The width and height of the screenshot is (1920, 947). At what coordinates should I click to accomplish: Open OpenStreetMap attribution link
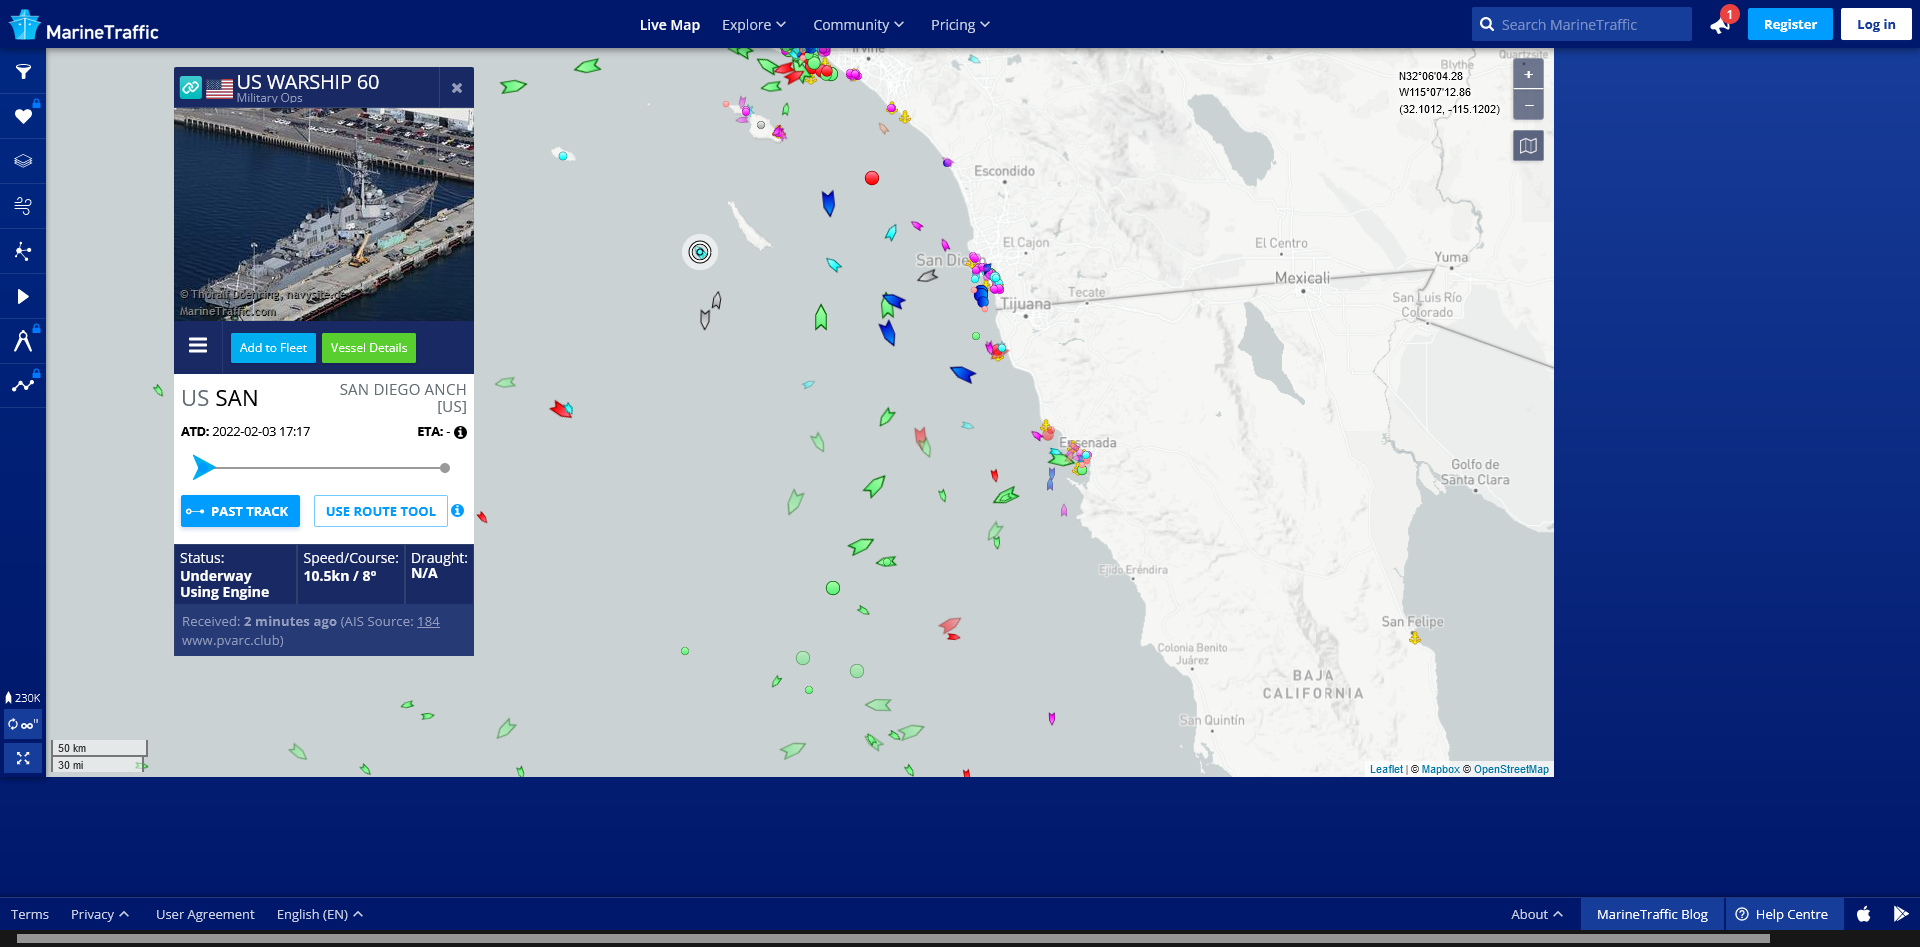pos(1511,769)
